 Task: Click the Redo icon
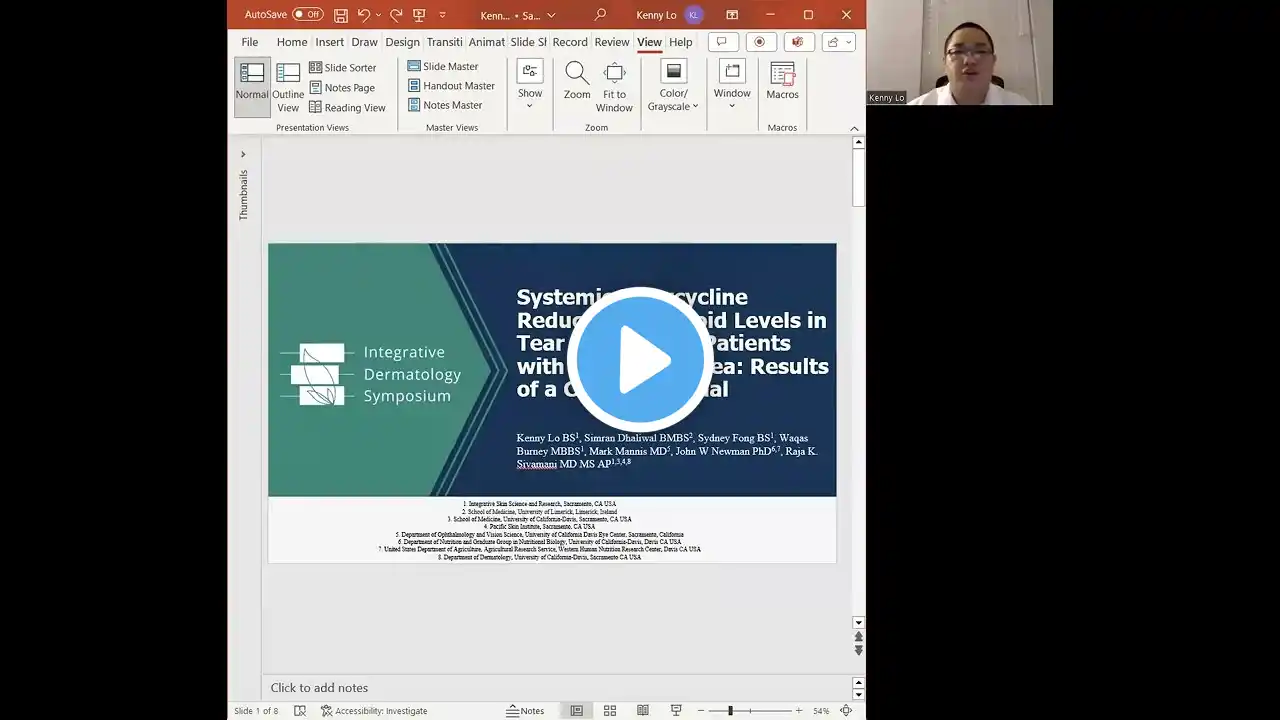396,15
